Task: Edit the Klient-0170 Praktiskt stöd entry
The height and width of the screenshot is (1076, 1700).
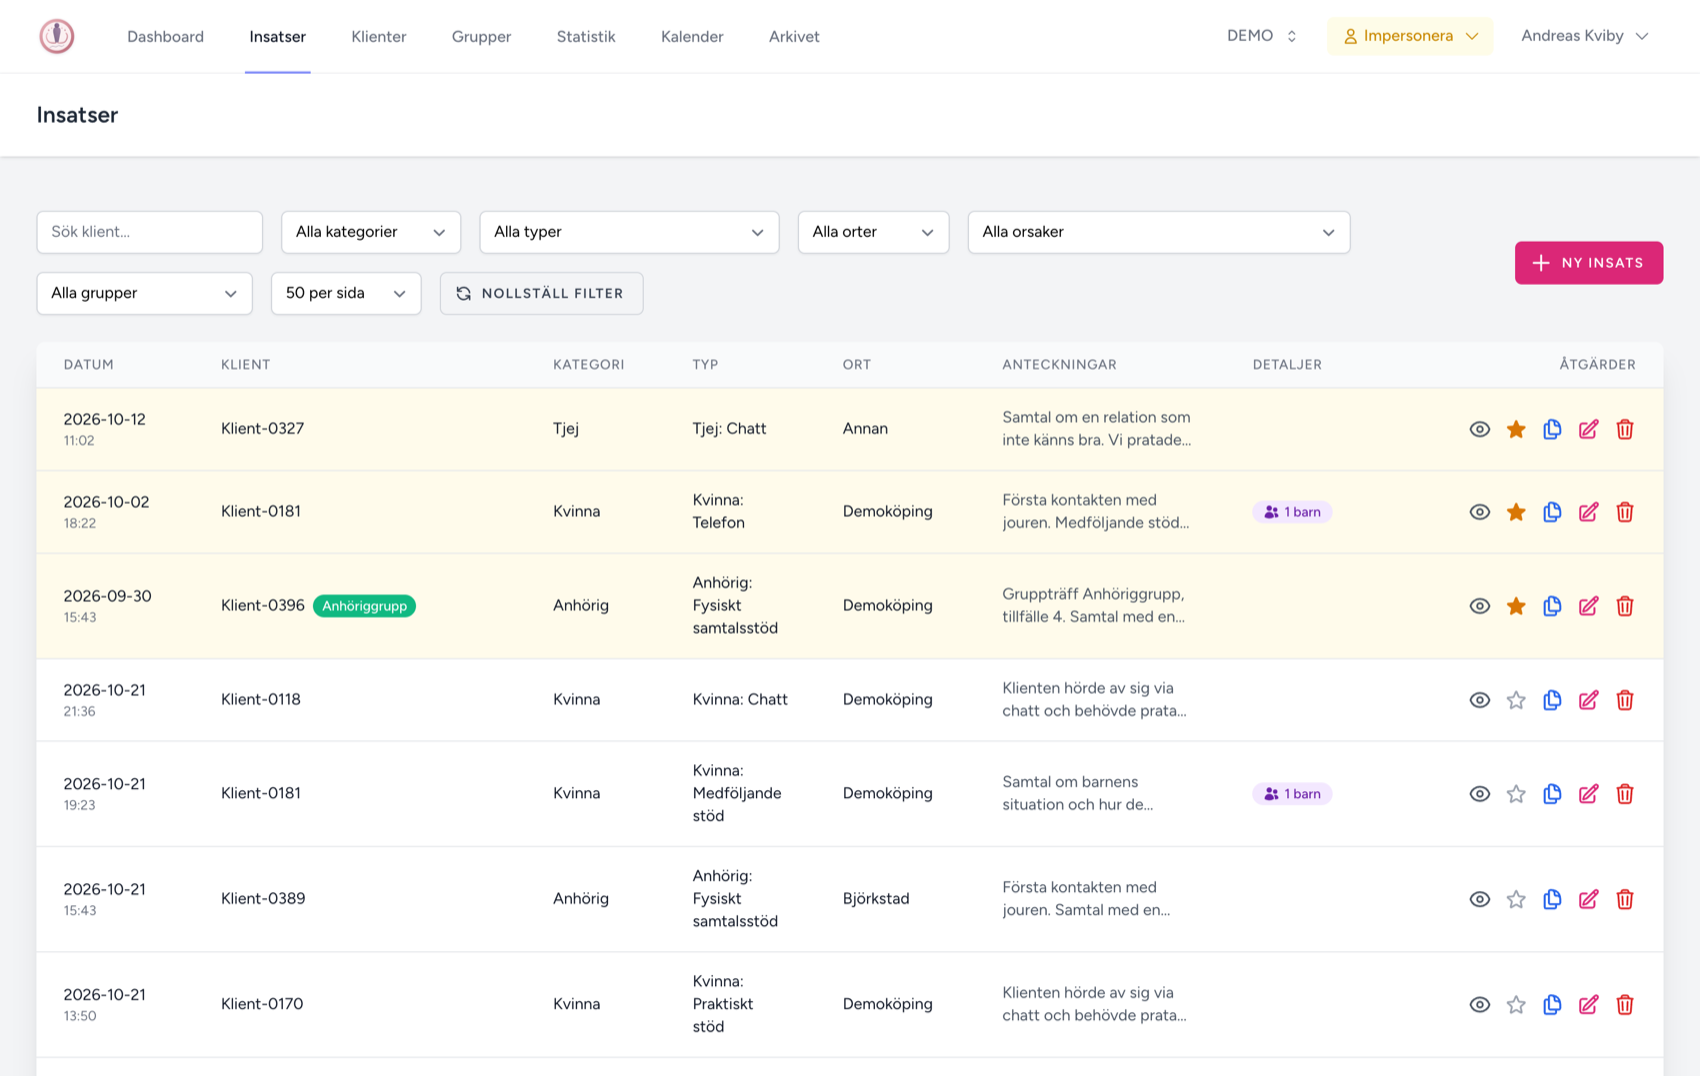Action: point(1588,1005)
